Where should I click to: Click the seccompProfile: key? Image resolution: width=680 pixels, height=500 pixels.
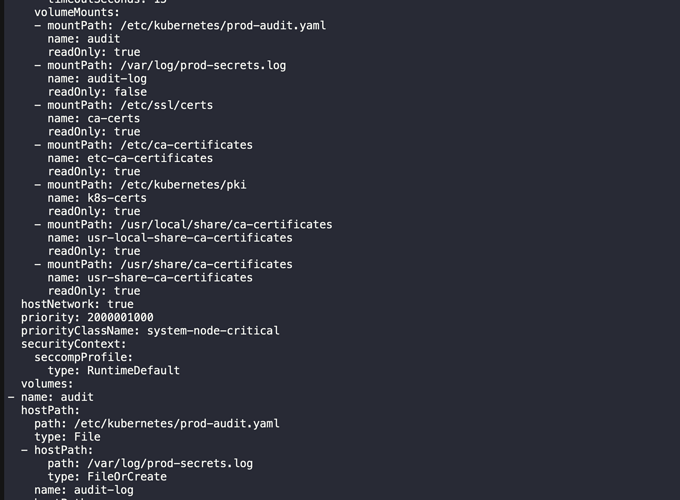[x=84, y=357]
